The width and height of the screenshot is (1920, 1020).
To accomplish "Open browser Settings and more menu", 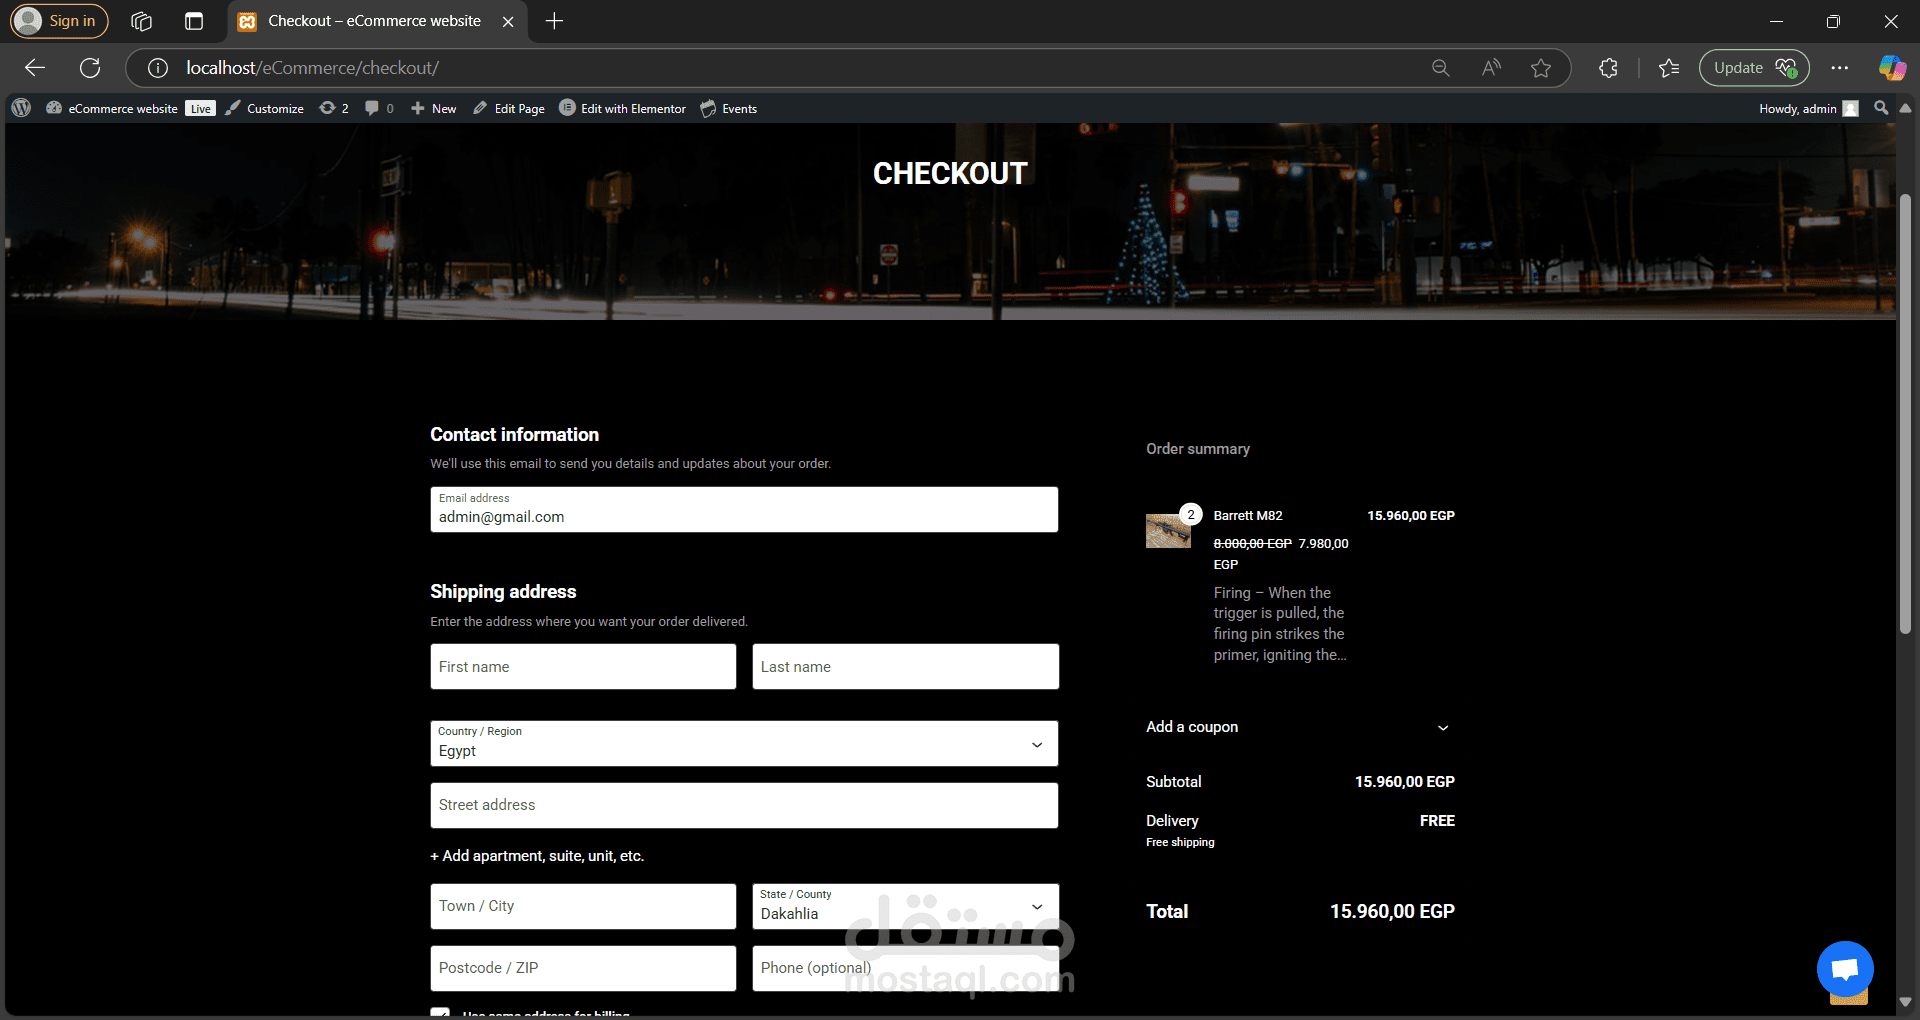I will [1840, 68].
